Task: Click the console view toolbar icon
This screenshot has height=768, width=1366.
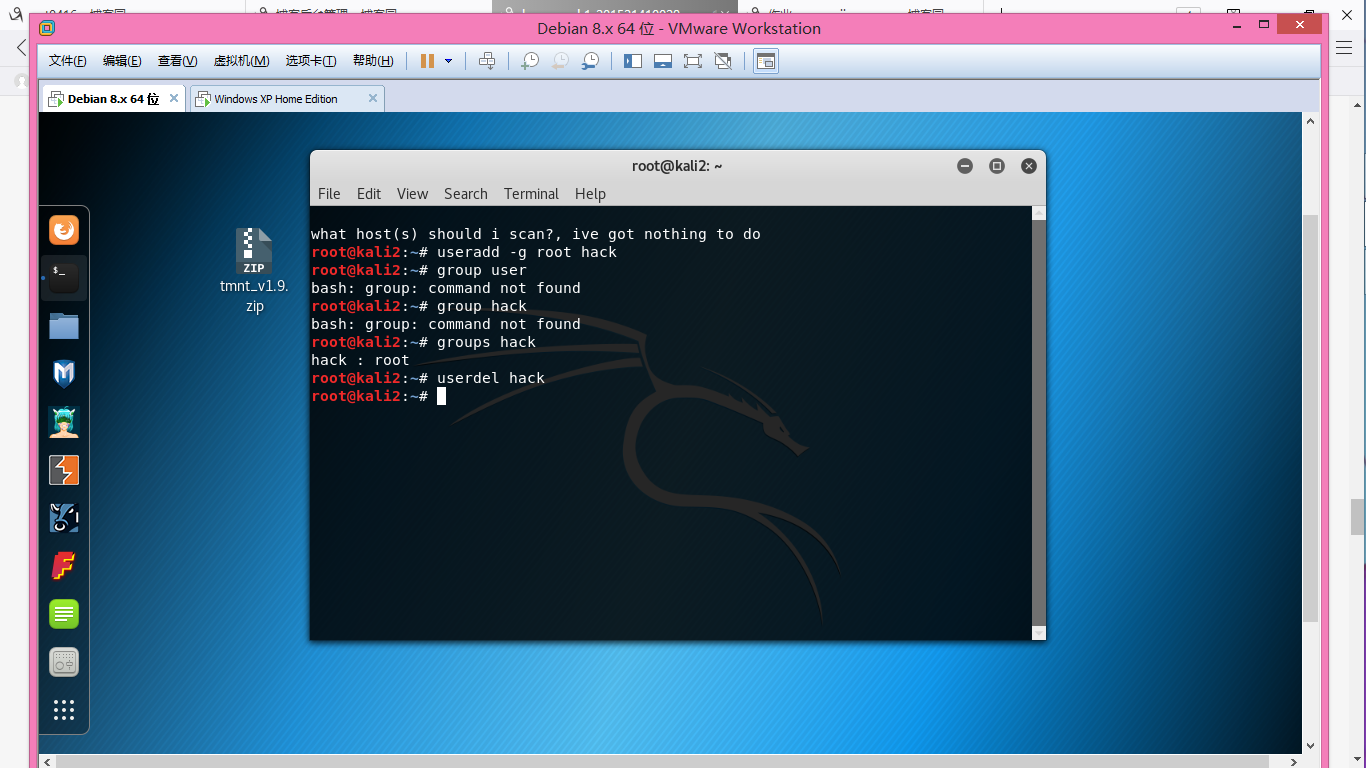Action: pyautogui.click(x=765, y=61)
